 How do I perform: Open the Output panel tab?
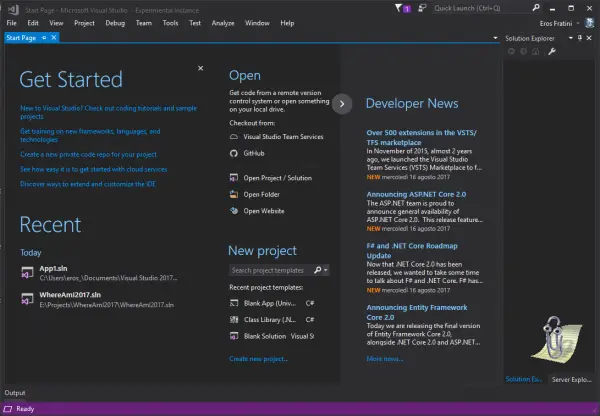15,393
